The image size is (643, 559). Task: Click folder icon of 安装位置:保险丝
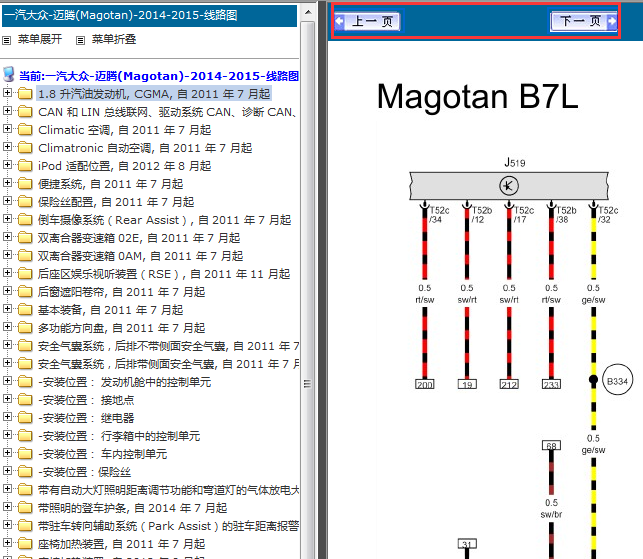25,472
